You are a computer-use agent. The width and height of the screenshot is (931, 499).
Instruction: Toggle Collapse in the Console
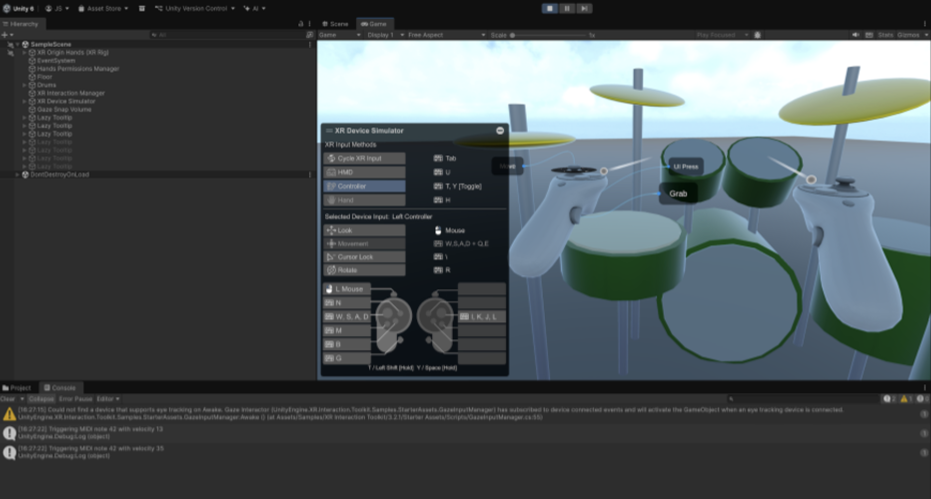[x=41, y=399]
